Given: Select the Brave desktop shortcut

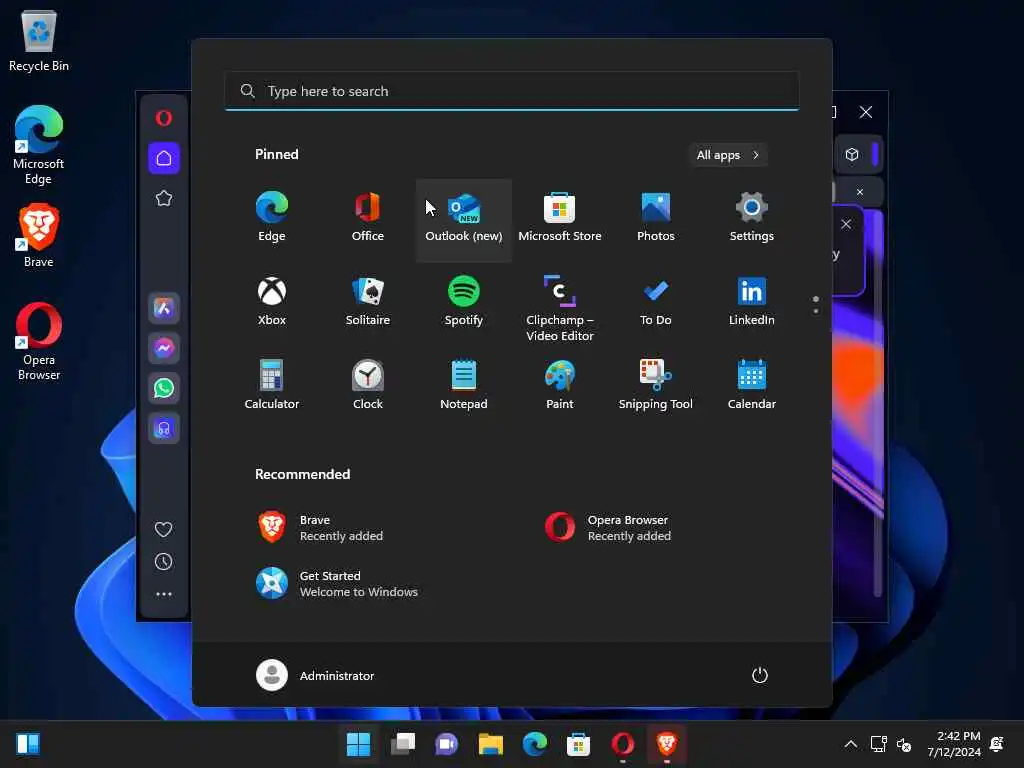Looking at the screenshot, I should pyautogui.click(x=39, y=235).
